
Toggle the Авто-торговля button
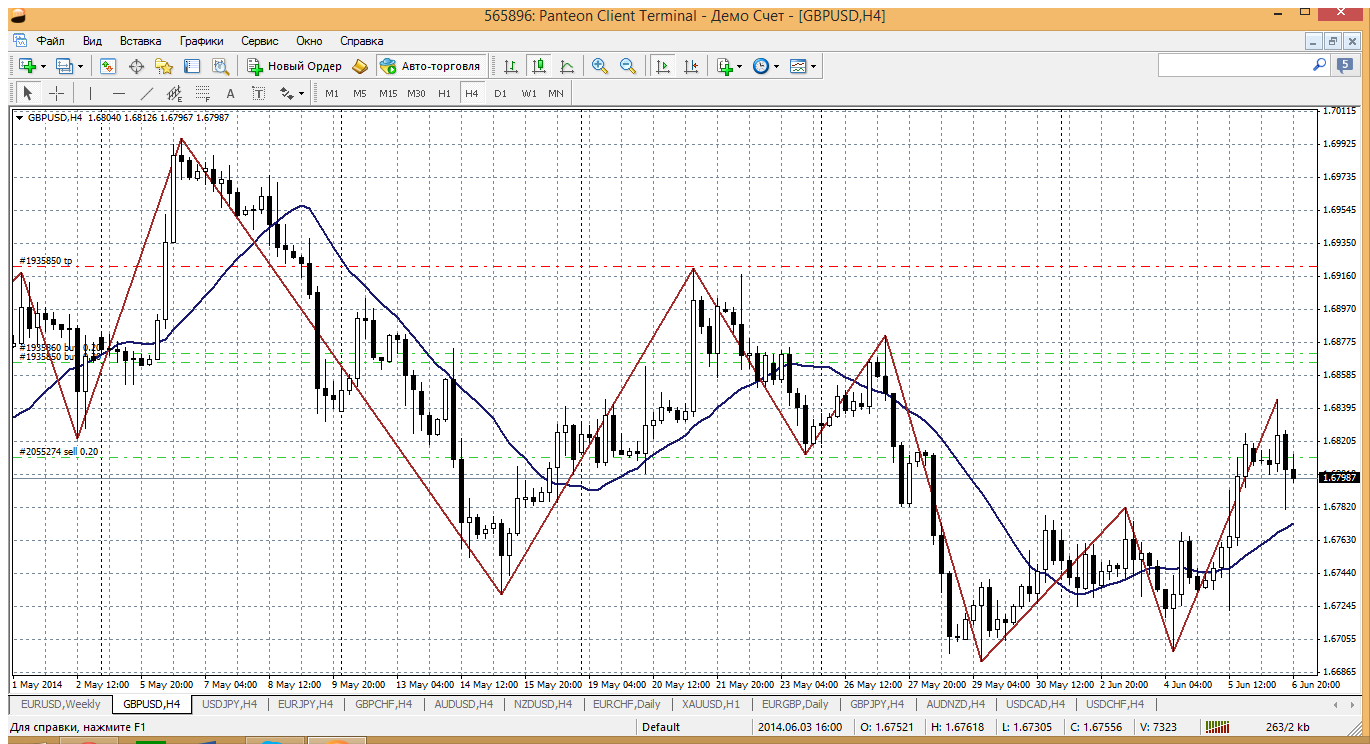[x=431, y=66]
